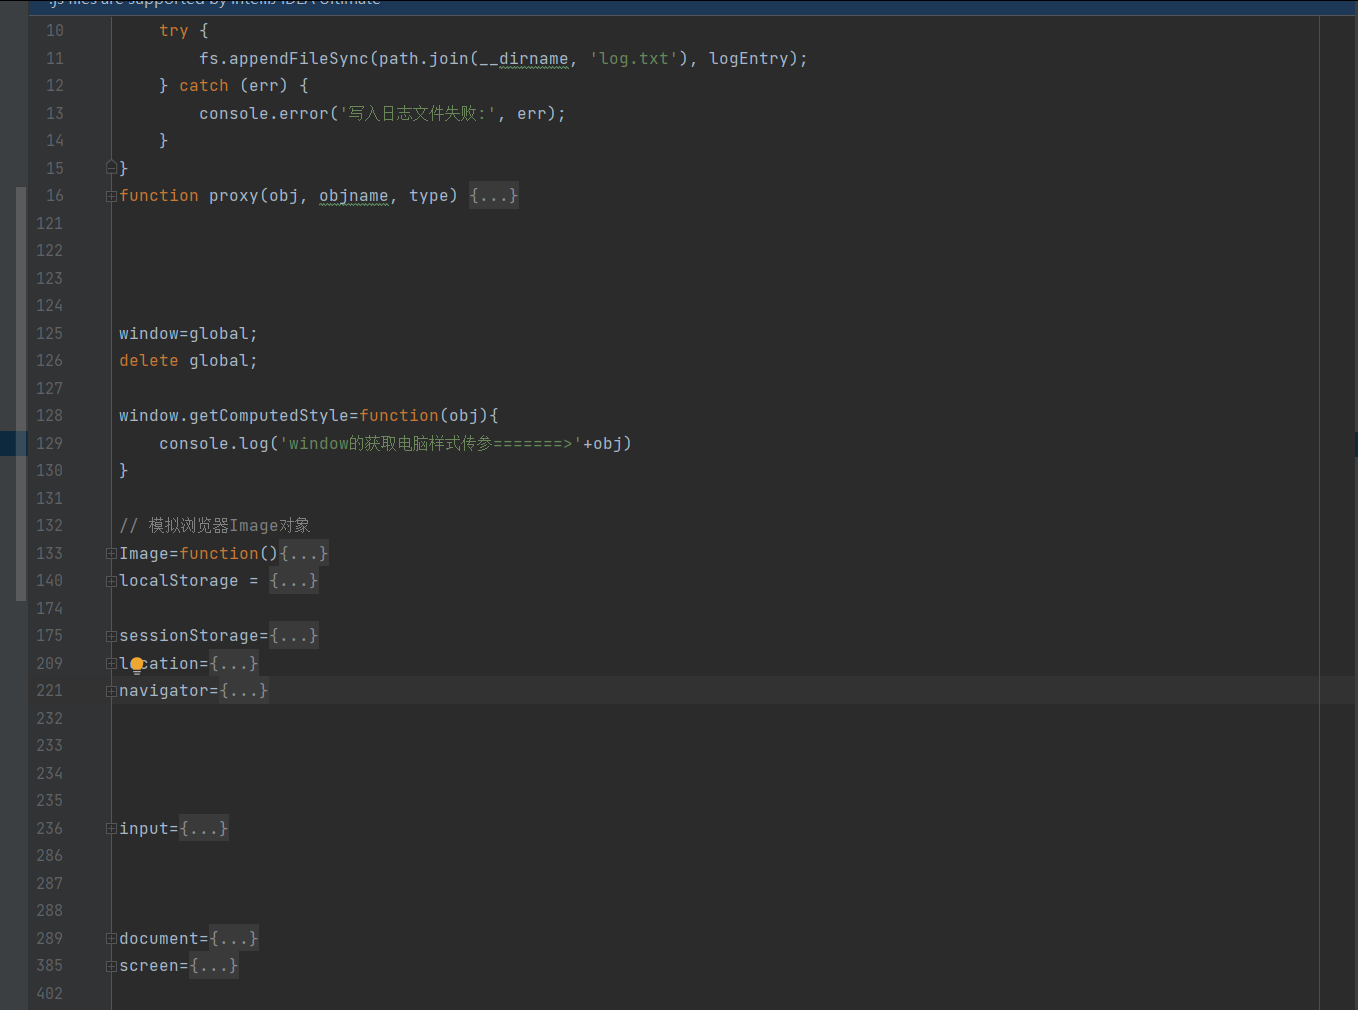Click the window=global; statement
The height and width of the screenshot is (1010, 1358).
[188, 334]
